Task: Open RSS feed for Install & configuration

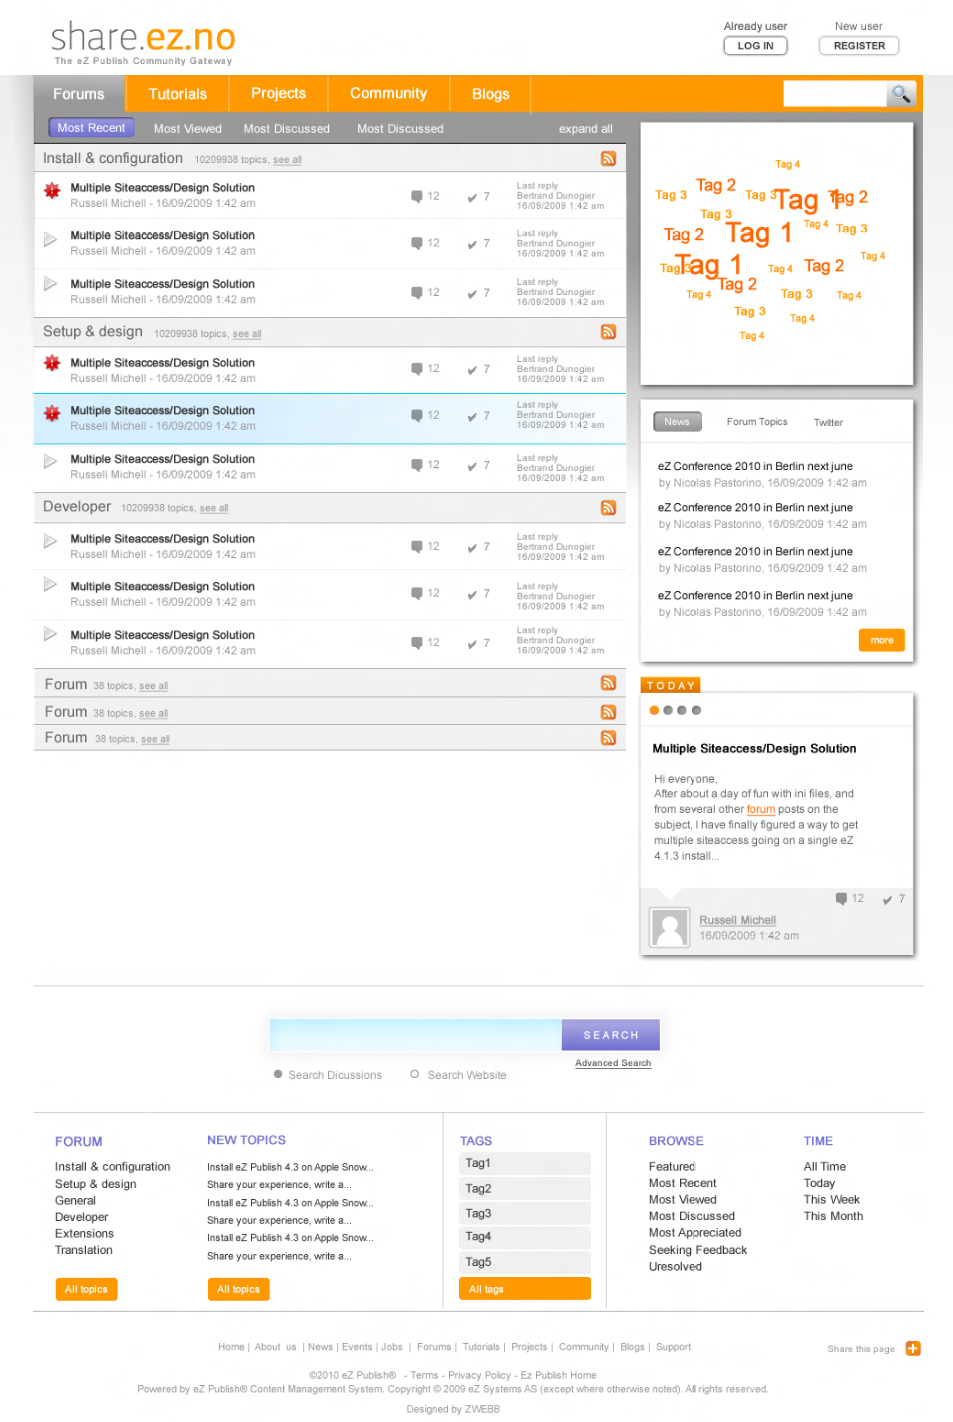Action: pyautogui.click(x=608, y=159)
